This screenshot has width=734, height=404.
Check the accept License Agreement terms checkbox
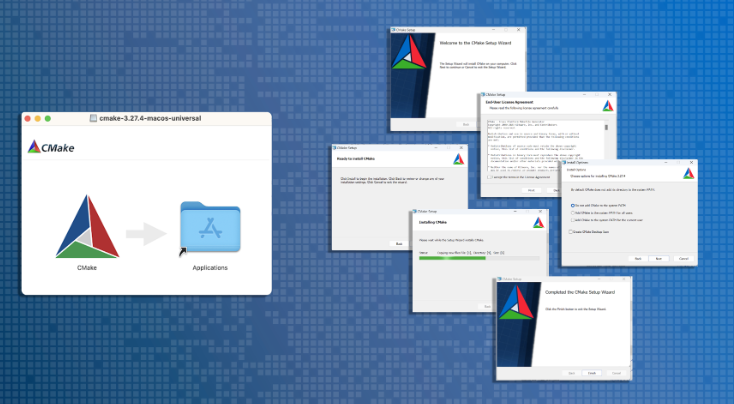[x=490, y=177]
